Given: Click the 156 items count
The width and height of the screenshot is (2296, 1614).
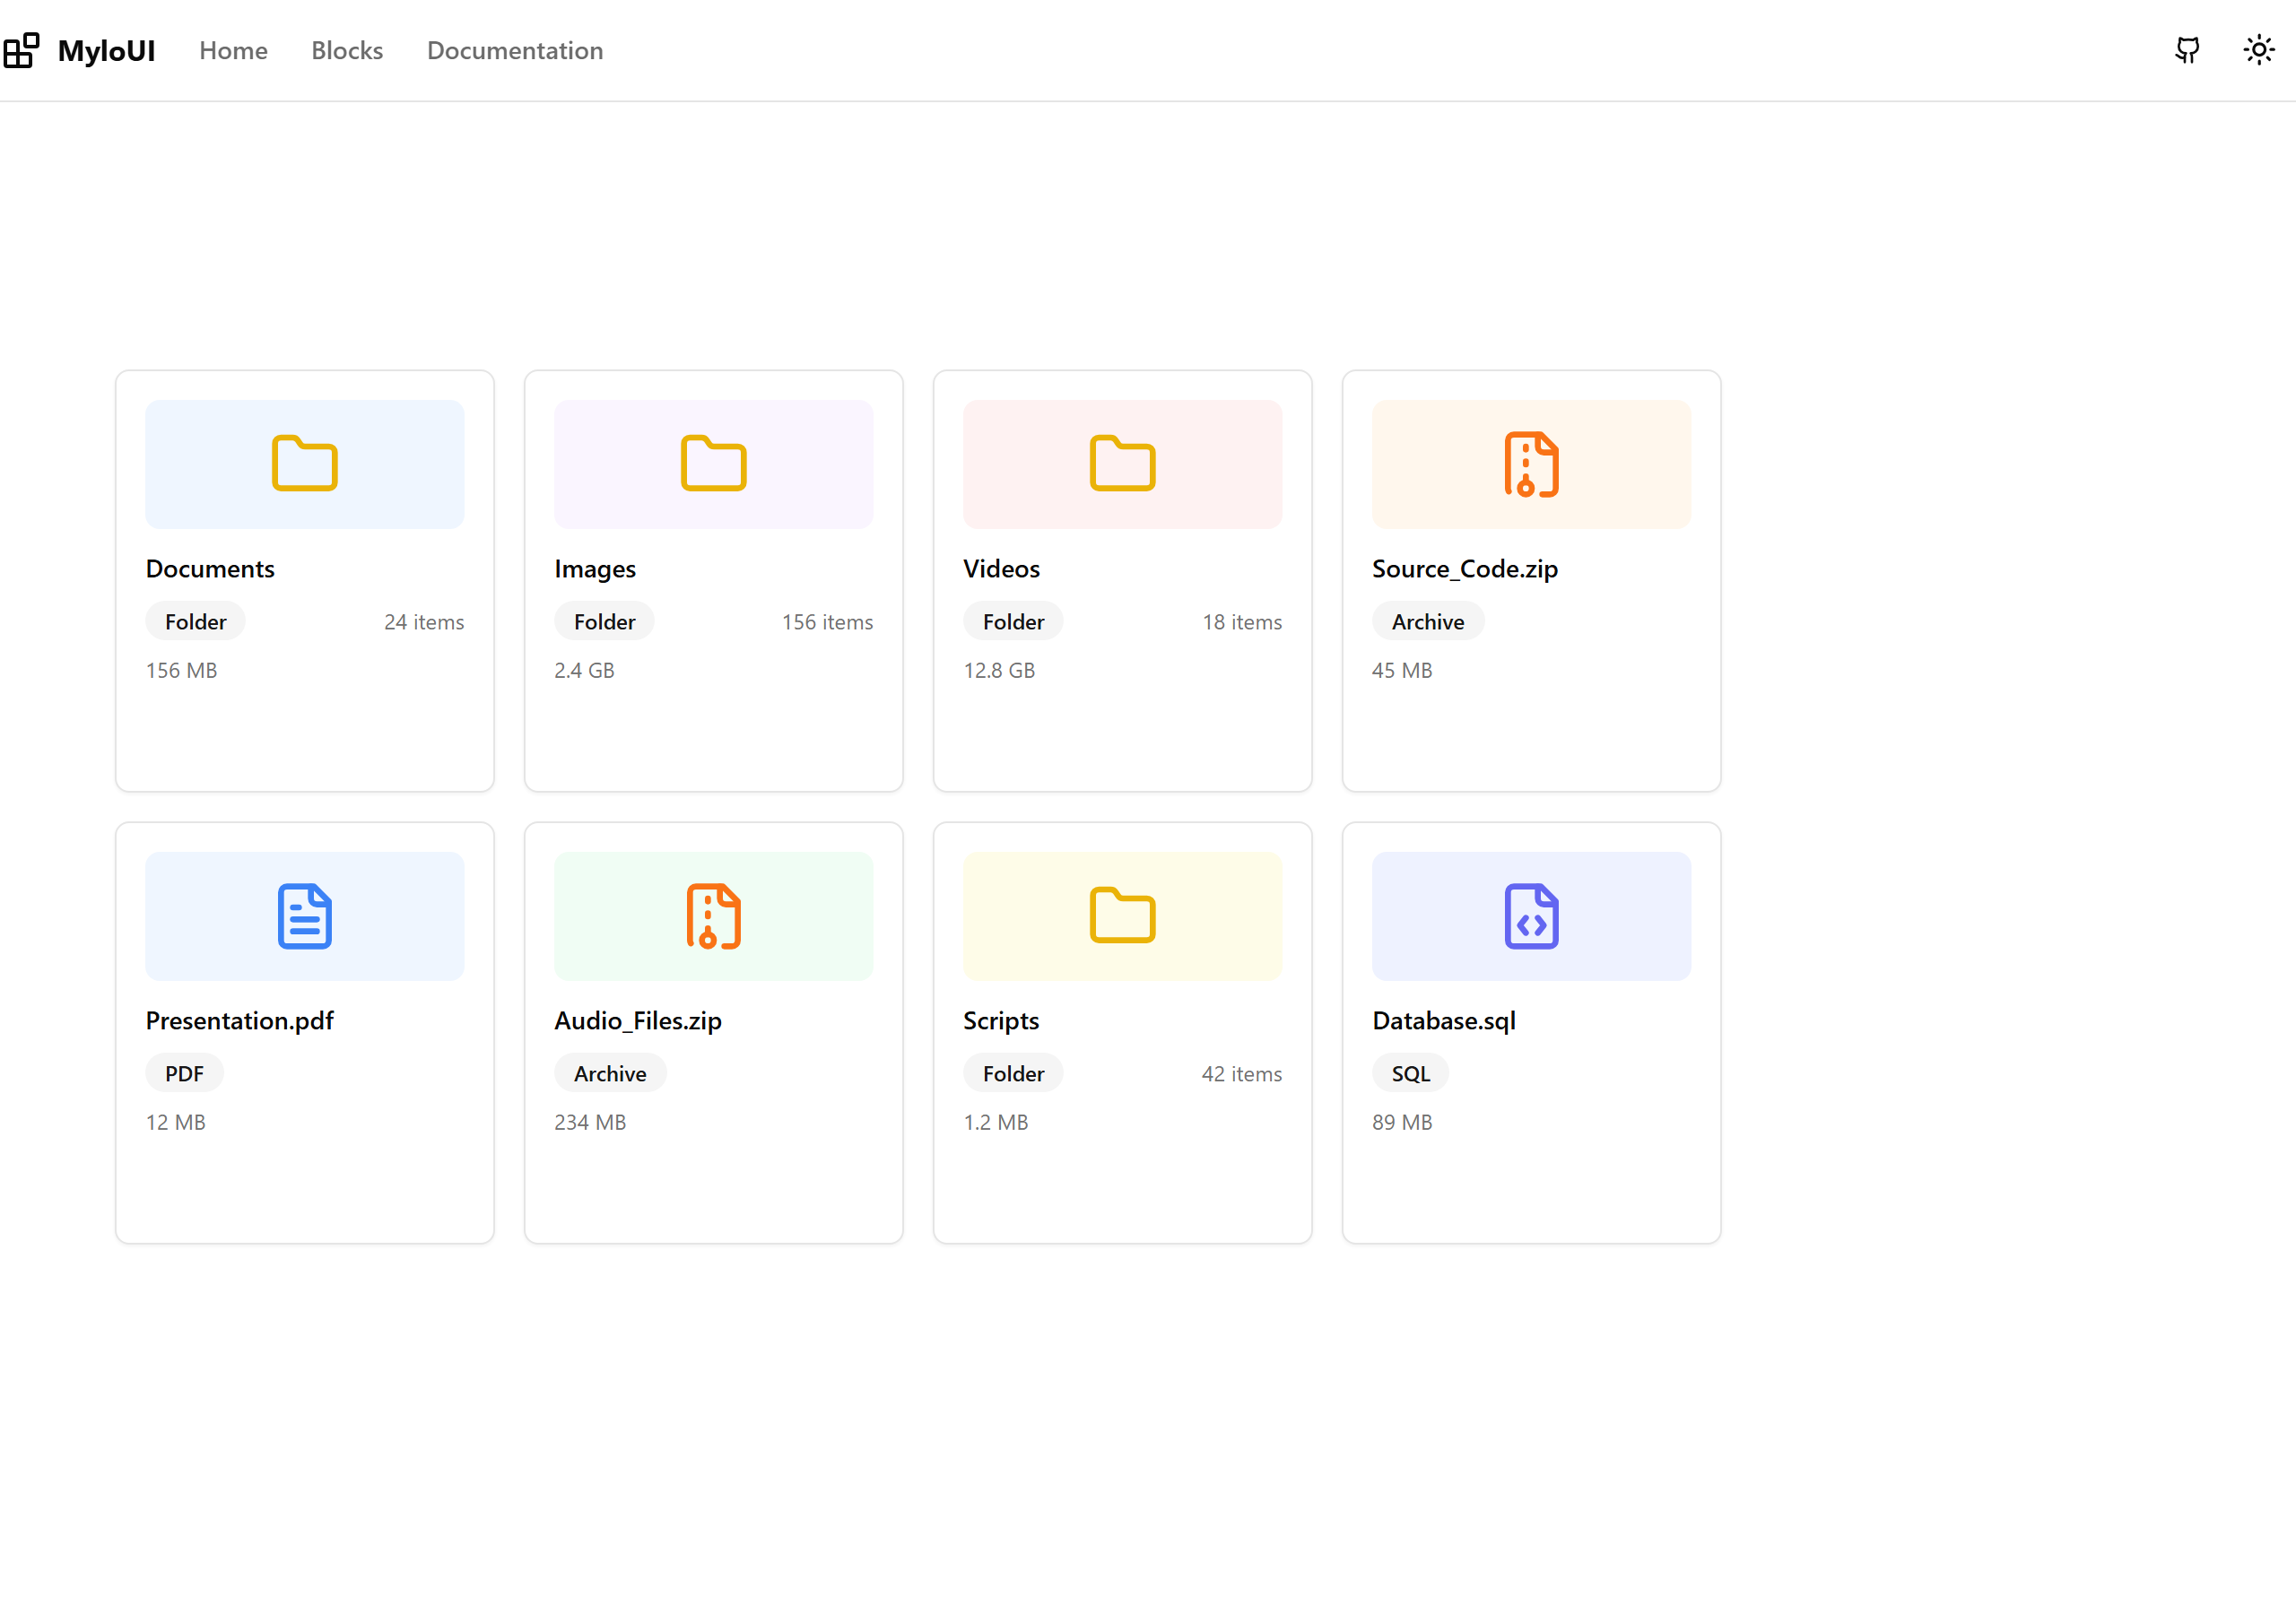Looking at the screenshot, I should click(x=827, y=622).
